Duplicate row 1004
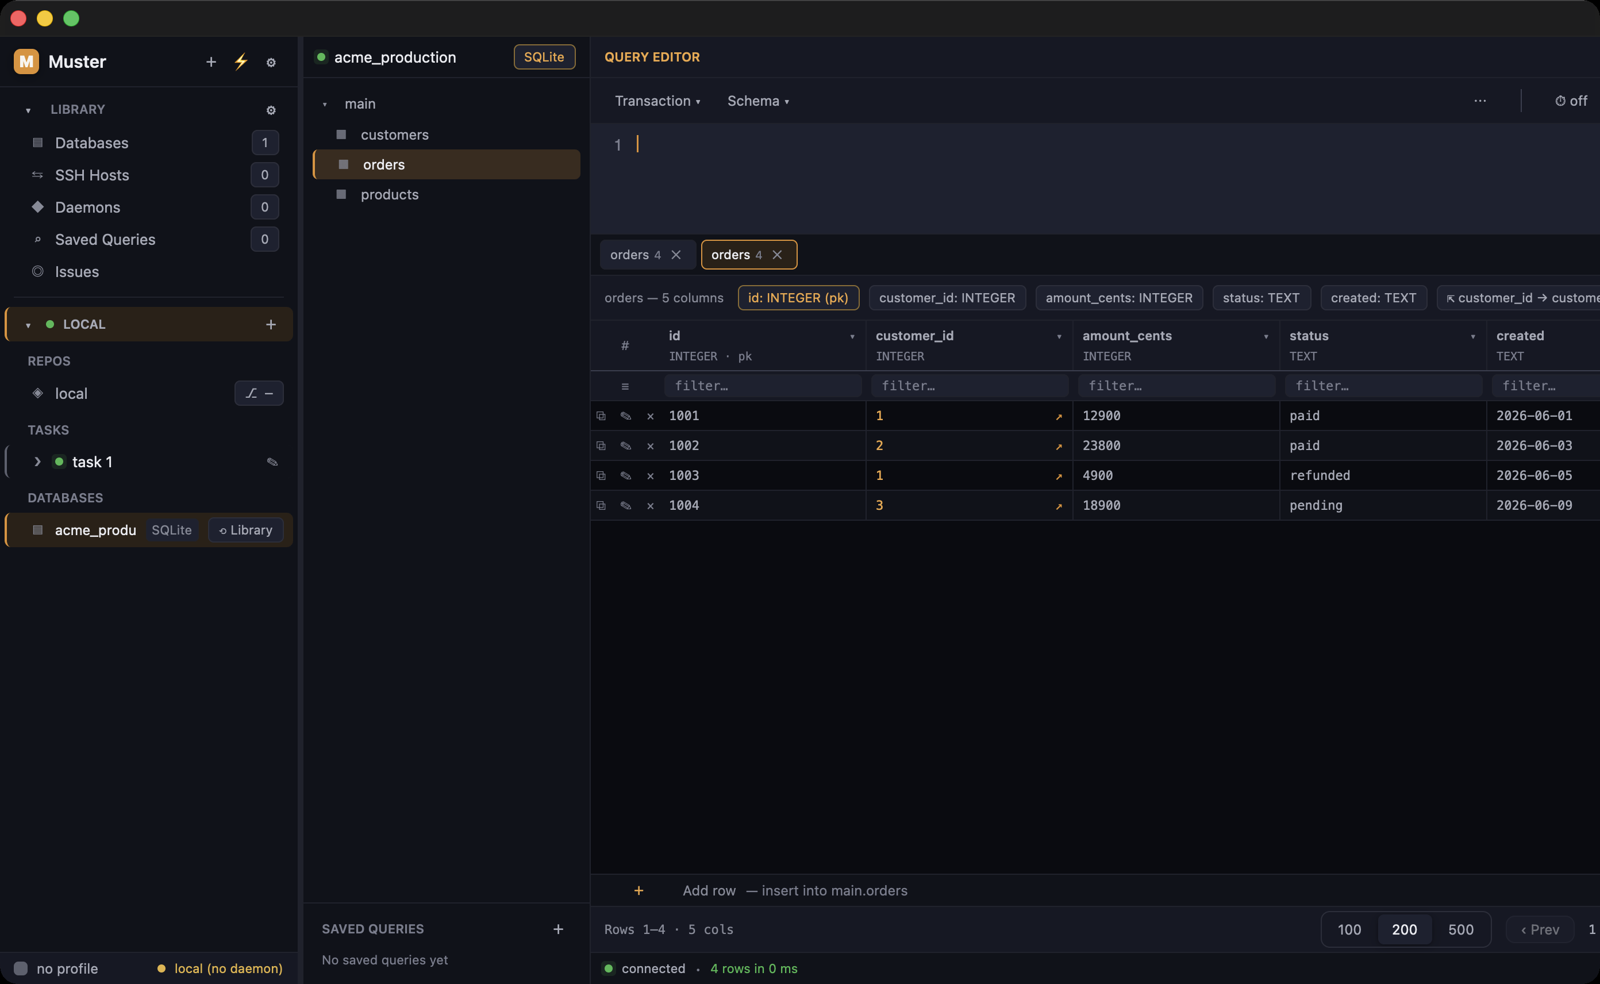This screenshot has width=1600, height=984. coord(601,506)
